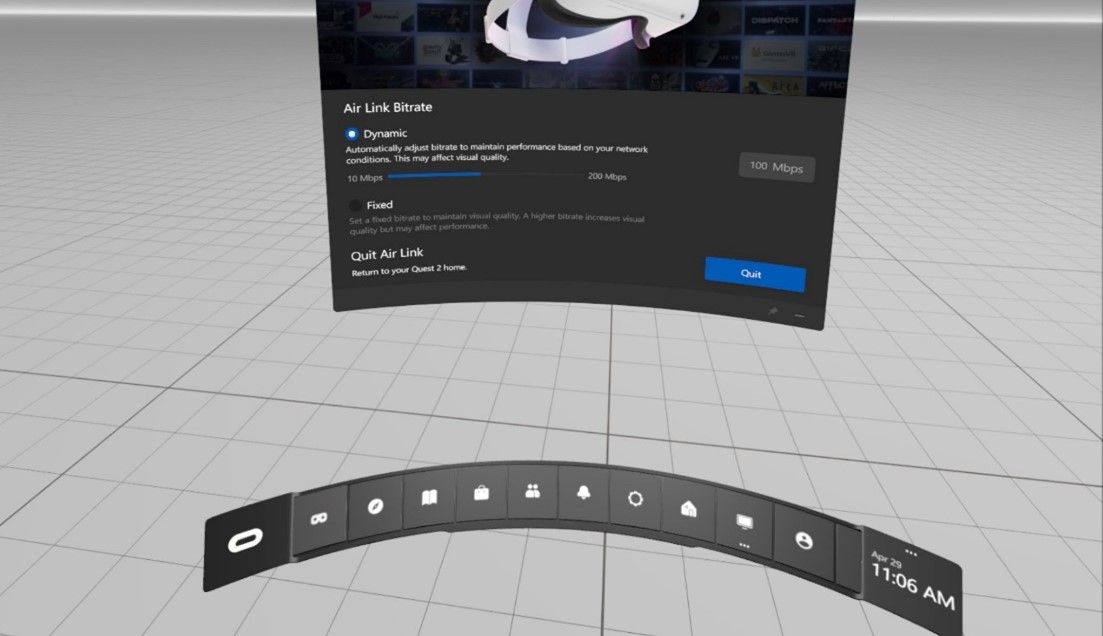Click the Oculus logo button on the dash
Image resolution: width=1103 pixels, height=636 pixels.
click(x=245, y=543)
